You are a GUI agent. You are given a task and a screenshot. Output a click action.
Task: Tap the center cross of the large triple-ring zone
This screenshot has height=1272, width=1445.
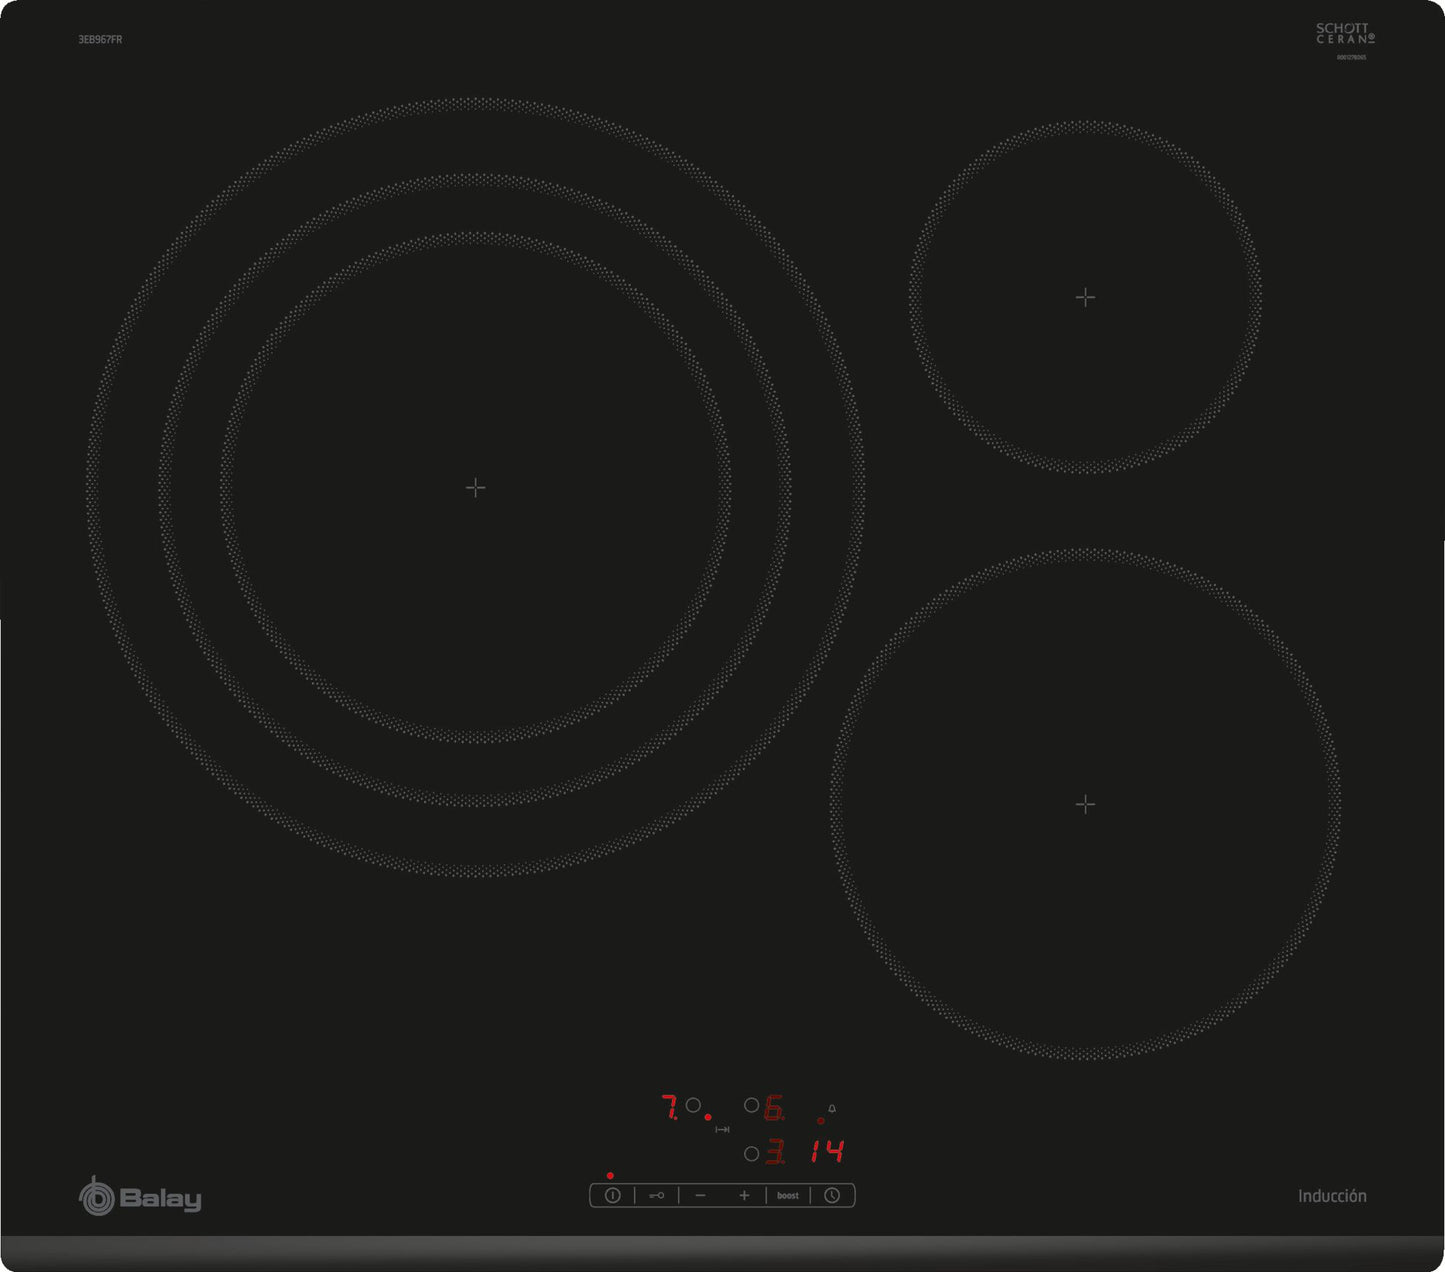coord(476,488)
